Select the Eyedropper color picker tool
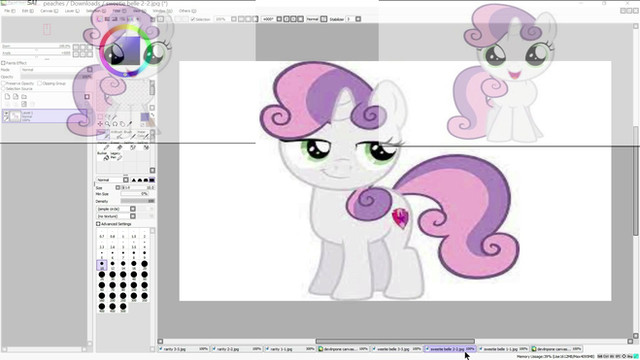640x360 pixels. (x=130, y=124)
